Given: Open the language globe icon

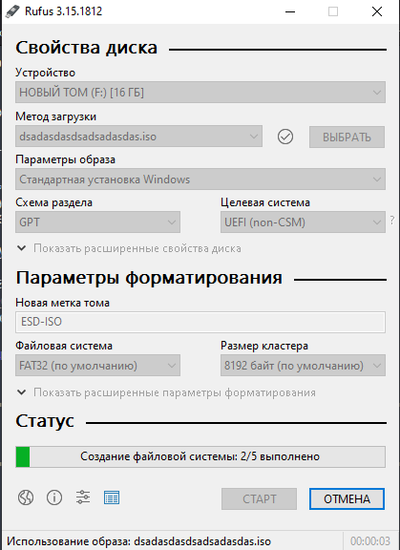Looking at the screenshot, I should [26, 497].
